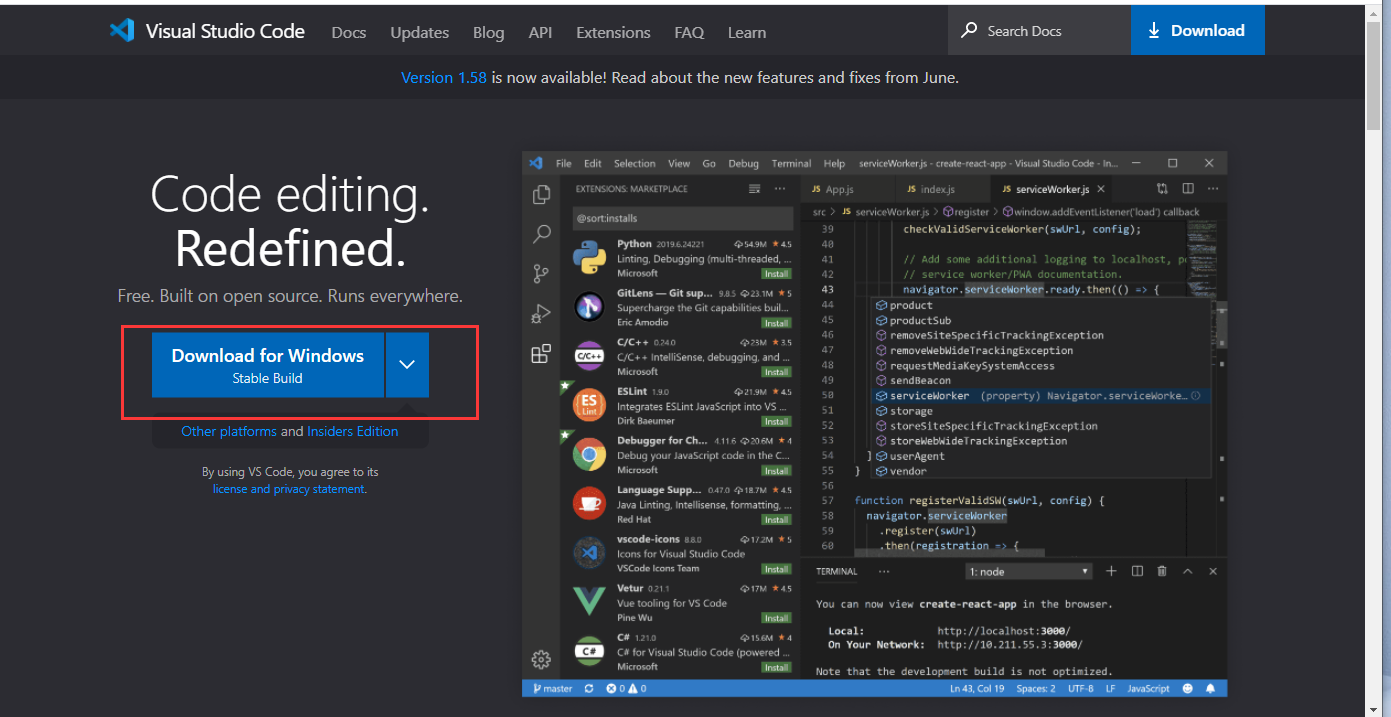Click the vscode-icons extension icon
Image resolution: width=1391 pixels, height=717 pixels.
point(589,552)
